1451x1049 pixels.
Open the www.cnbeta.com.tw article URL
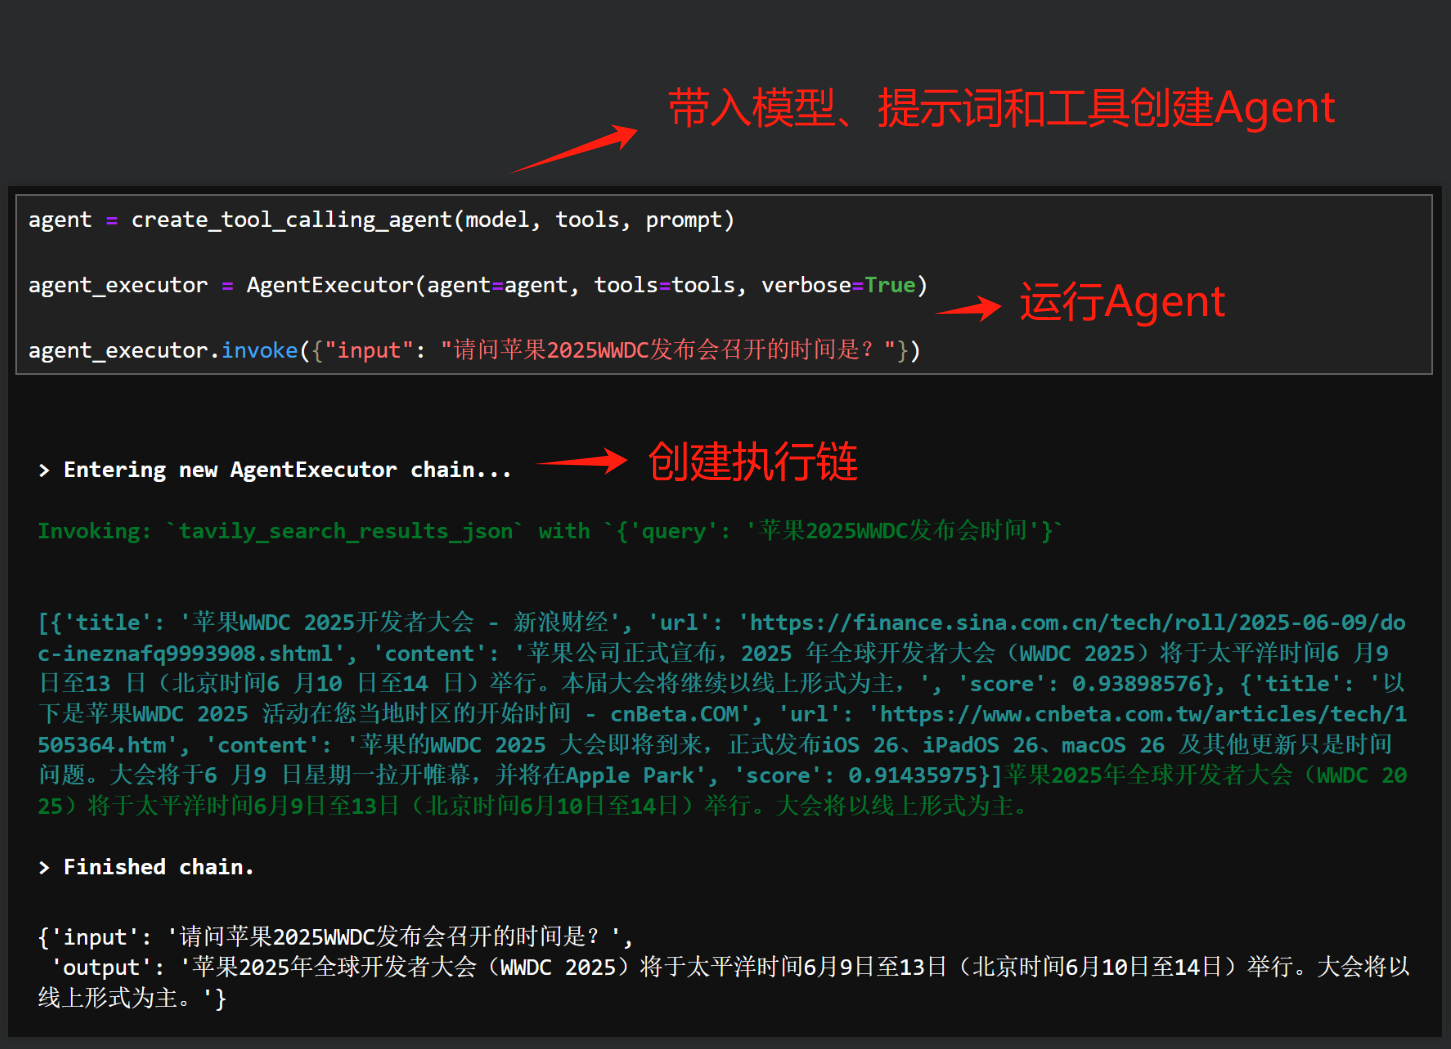(721, 729)
